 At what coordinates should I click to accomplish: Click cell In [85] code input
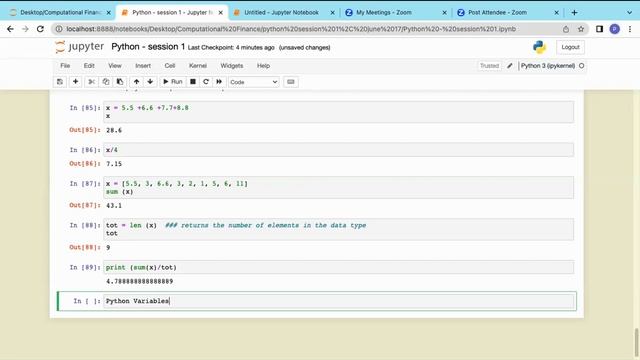point(339,112)
